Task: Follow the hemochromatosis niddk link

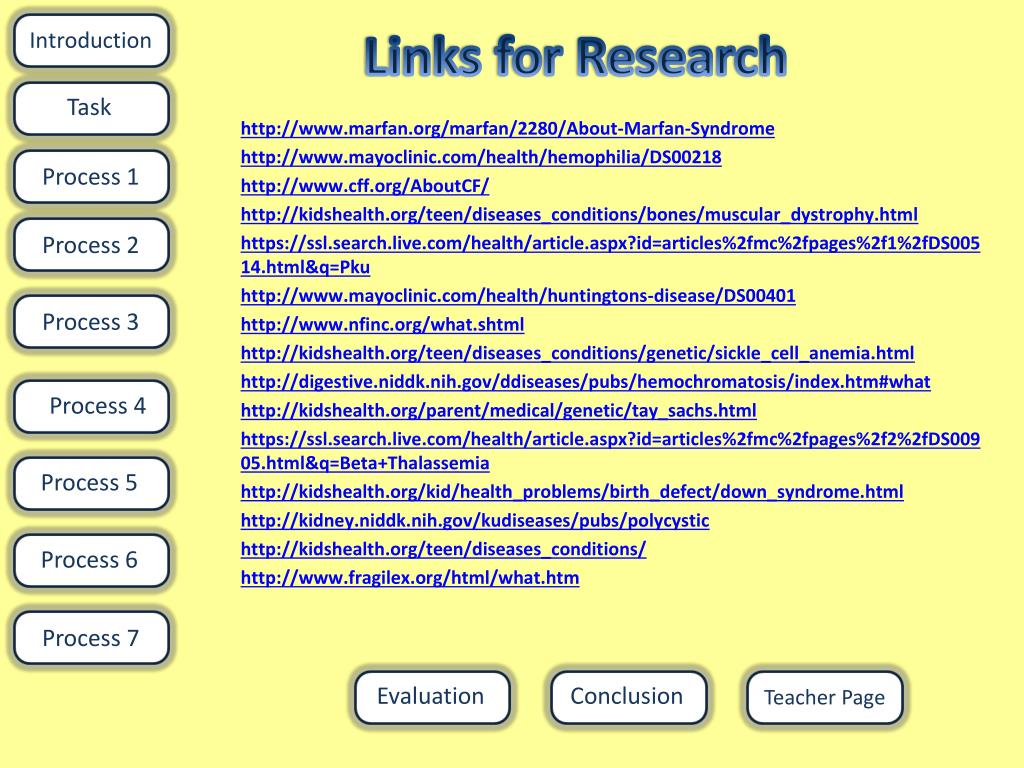Action: tap(585, 382)
